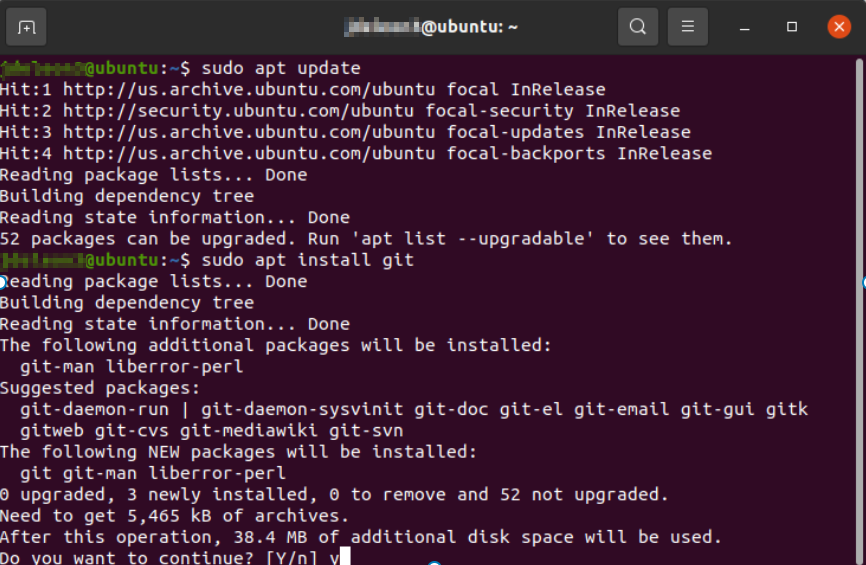Open a new terminal tab

tap(26, 27)
